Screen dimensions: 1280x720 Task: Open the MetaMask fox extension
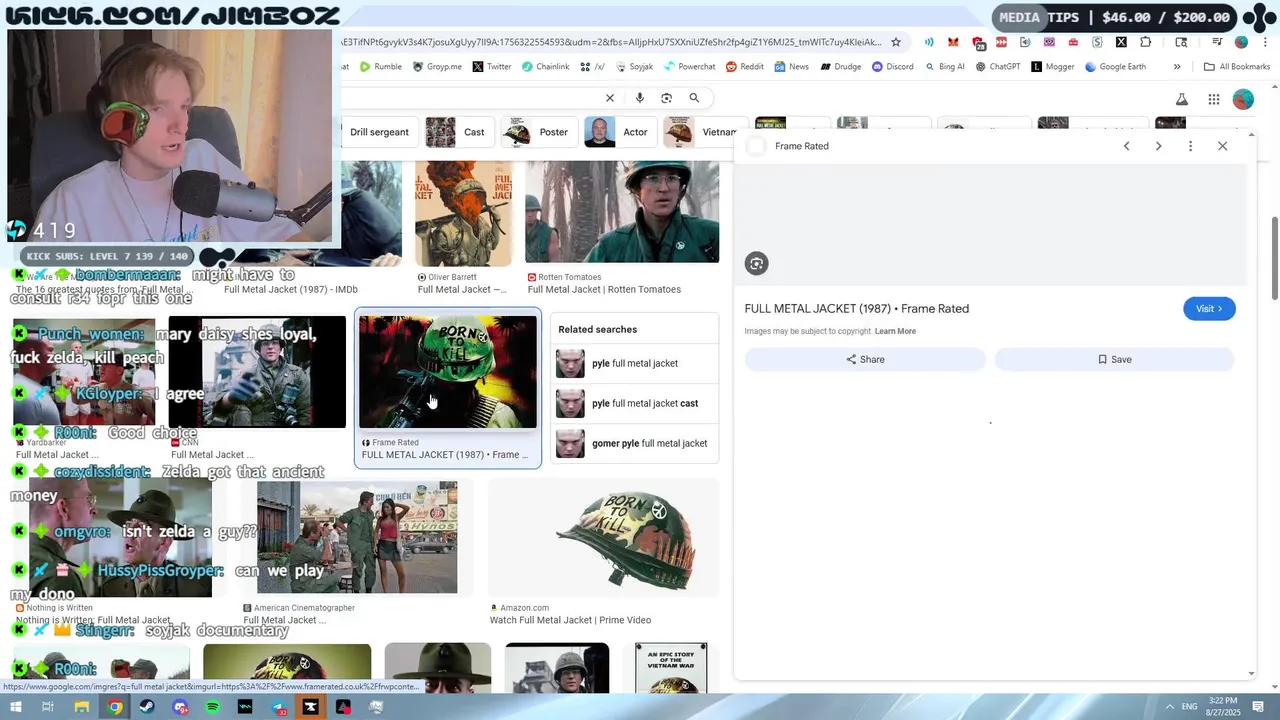[x=953, y=42]
